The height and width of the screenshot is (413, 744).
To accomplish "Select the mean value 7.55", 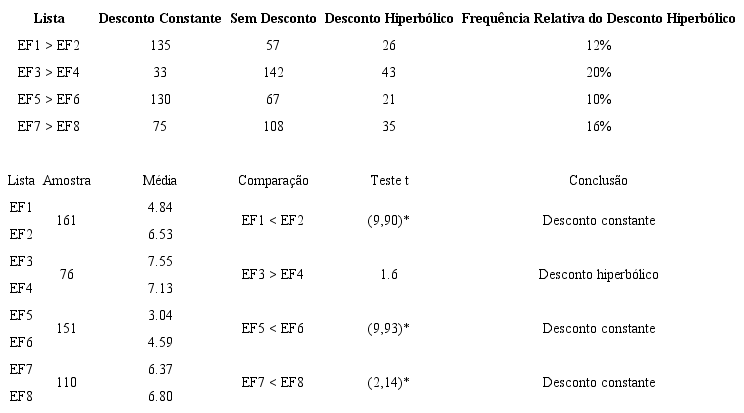I will tap(160, 261).
